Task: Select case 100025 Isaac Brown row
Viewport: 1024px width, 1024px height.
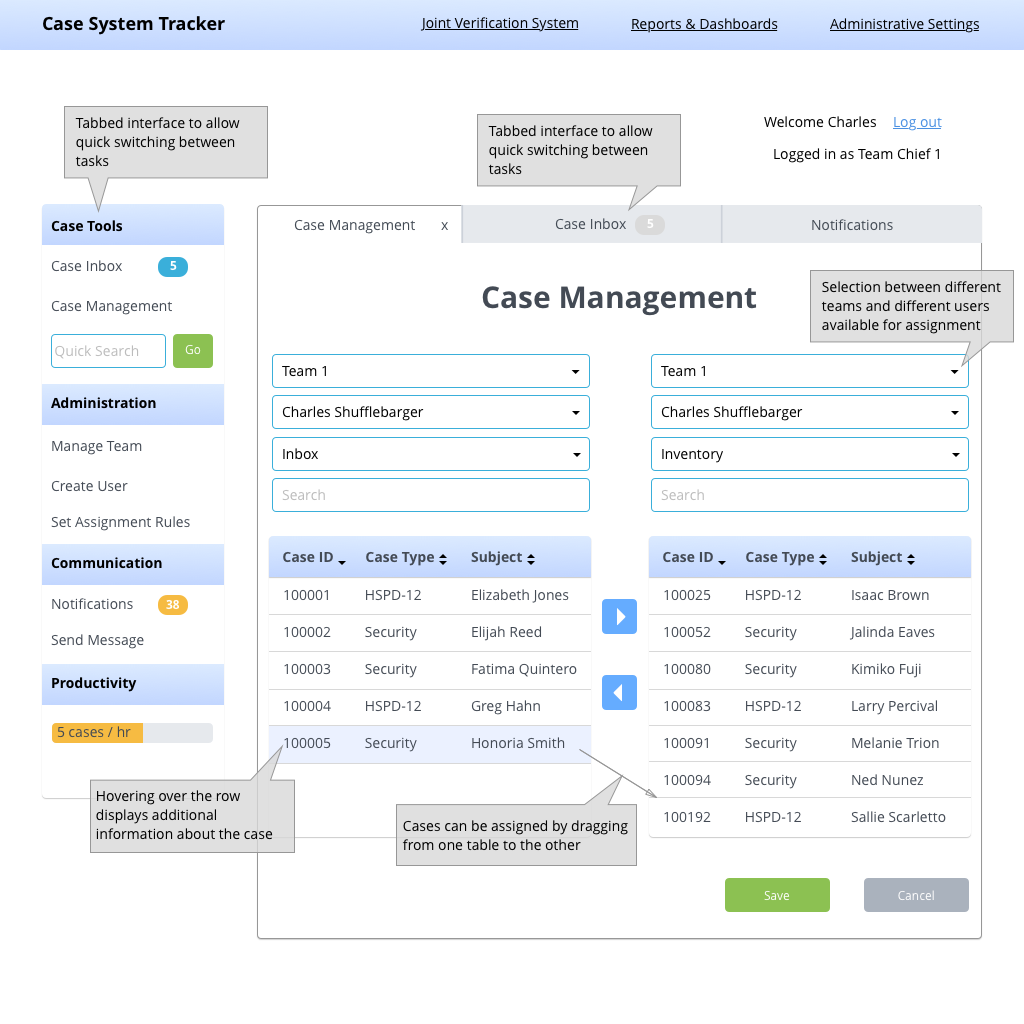Action: [810, 596]
